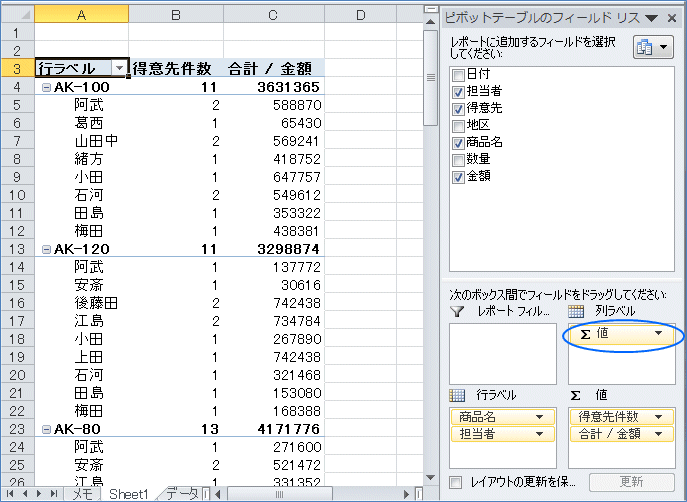Switch to the メモ sheet tab
687x502 pixels.
(x=83, y=494)
